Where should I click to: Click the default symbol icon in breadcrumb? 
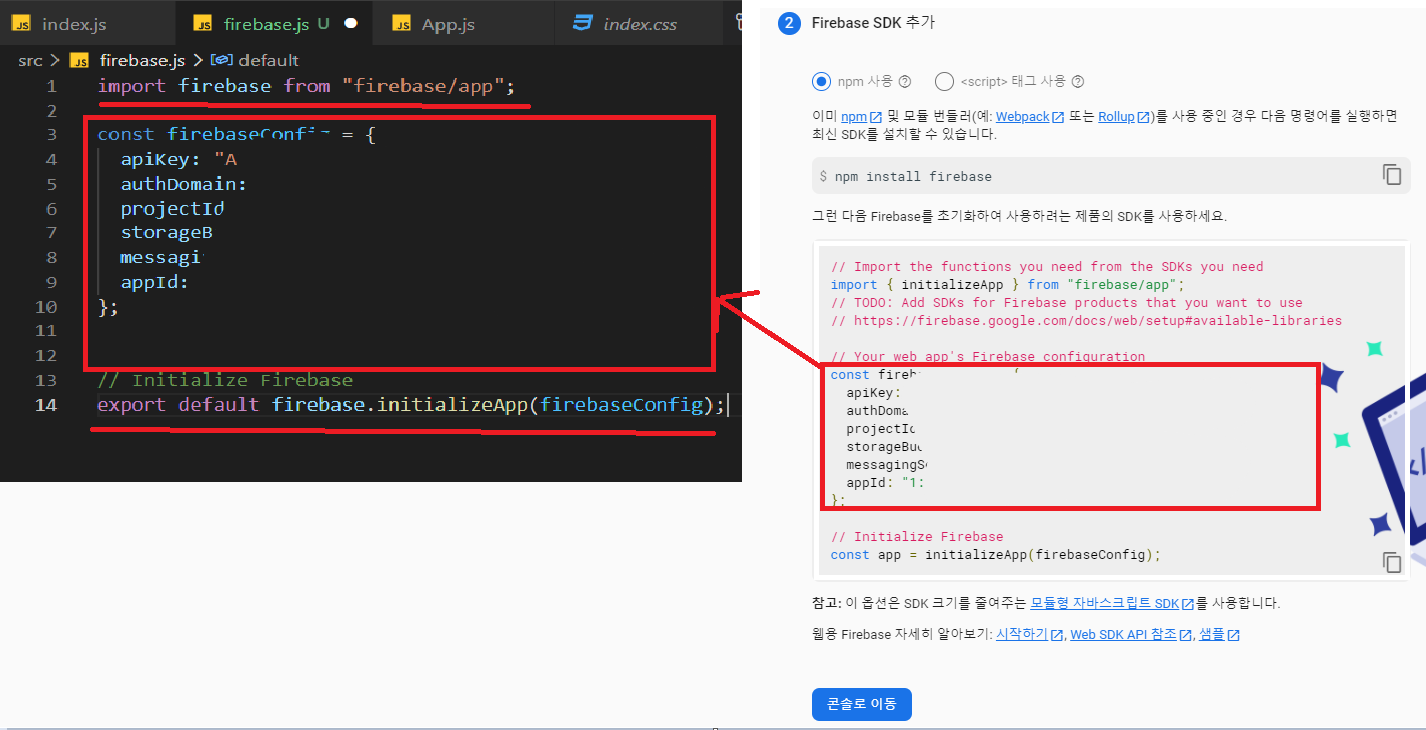(222, 60)
